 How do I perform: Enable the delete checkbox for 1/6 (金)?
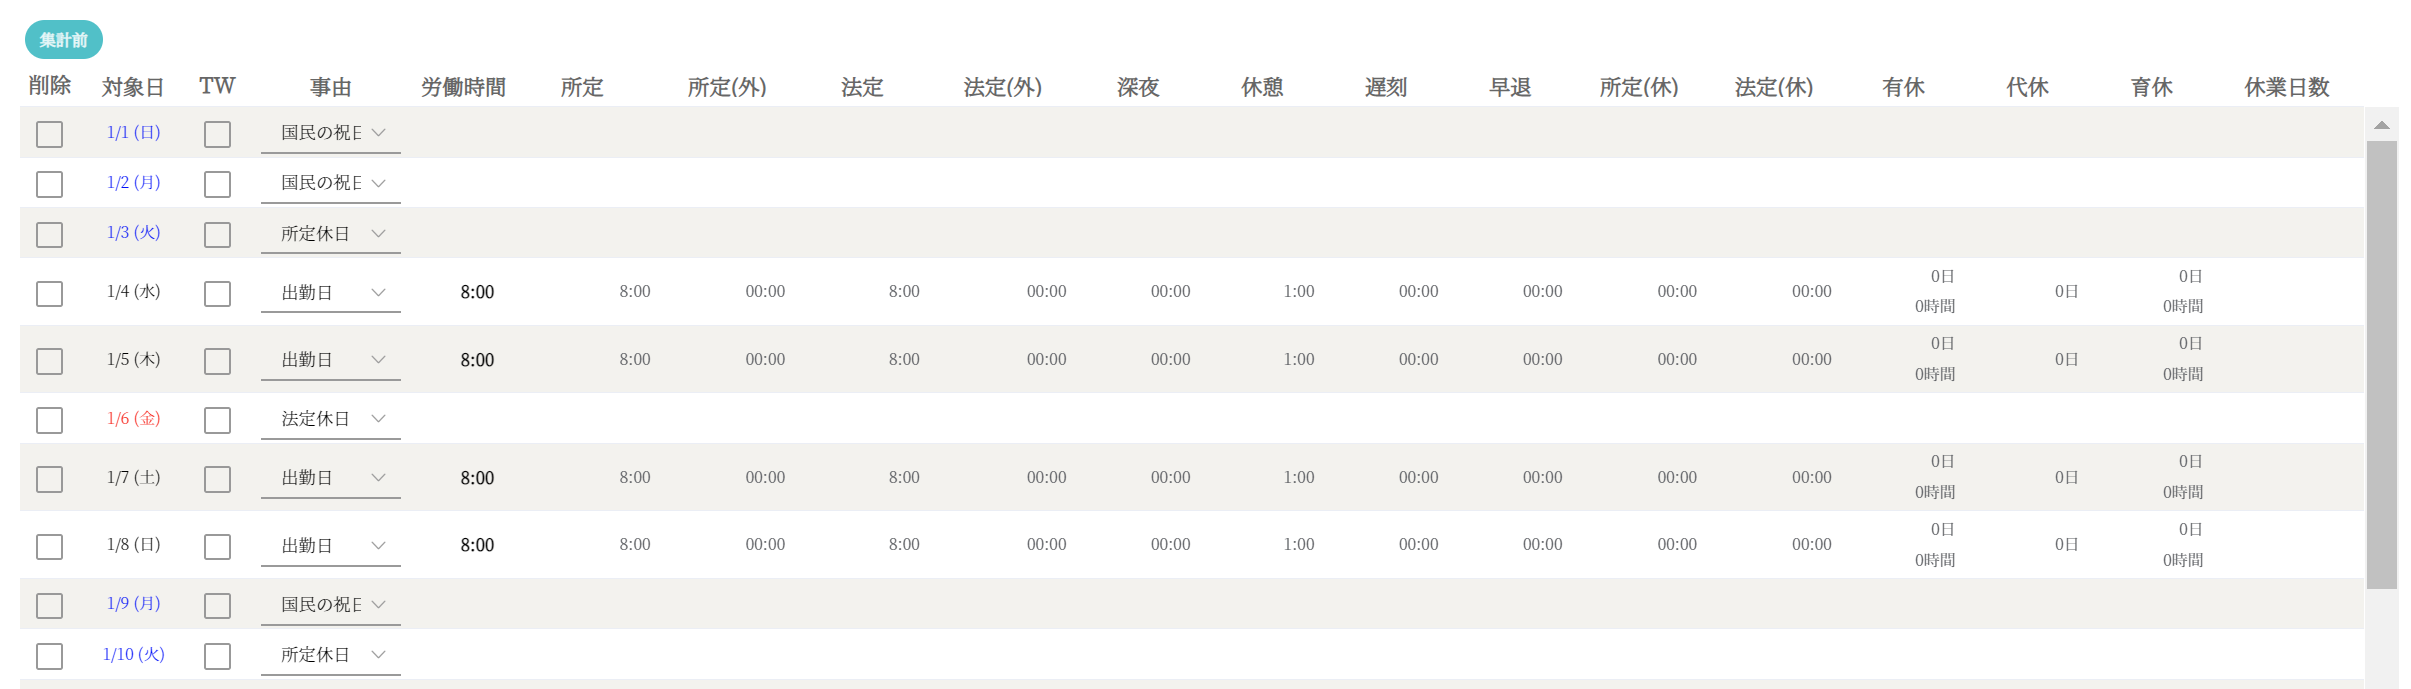pyautogui.click(x=49, y=420)
